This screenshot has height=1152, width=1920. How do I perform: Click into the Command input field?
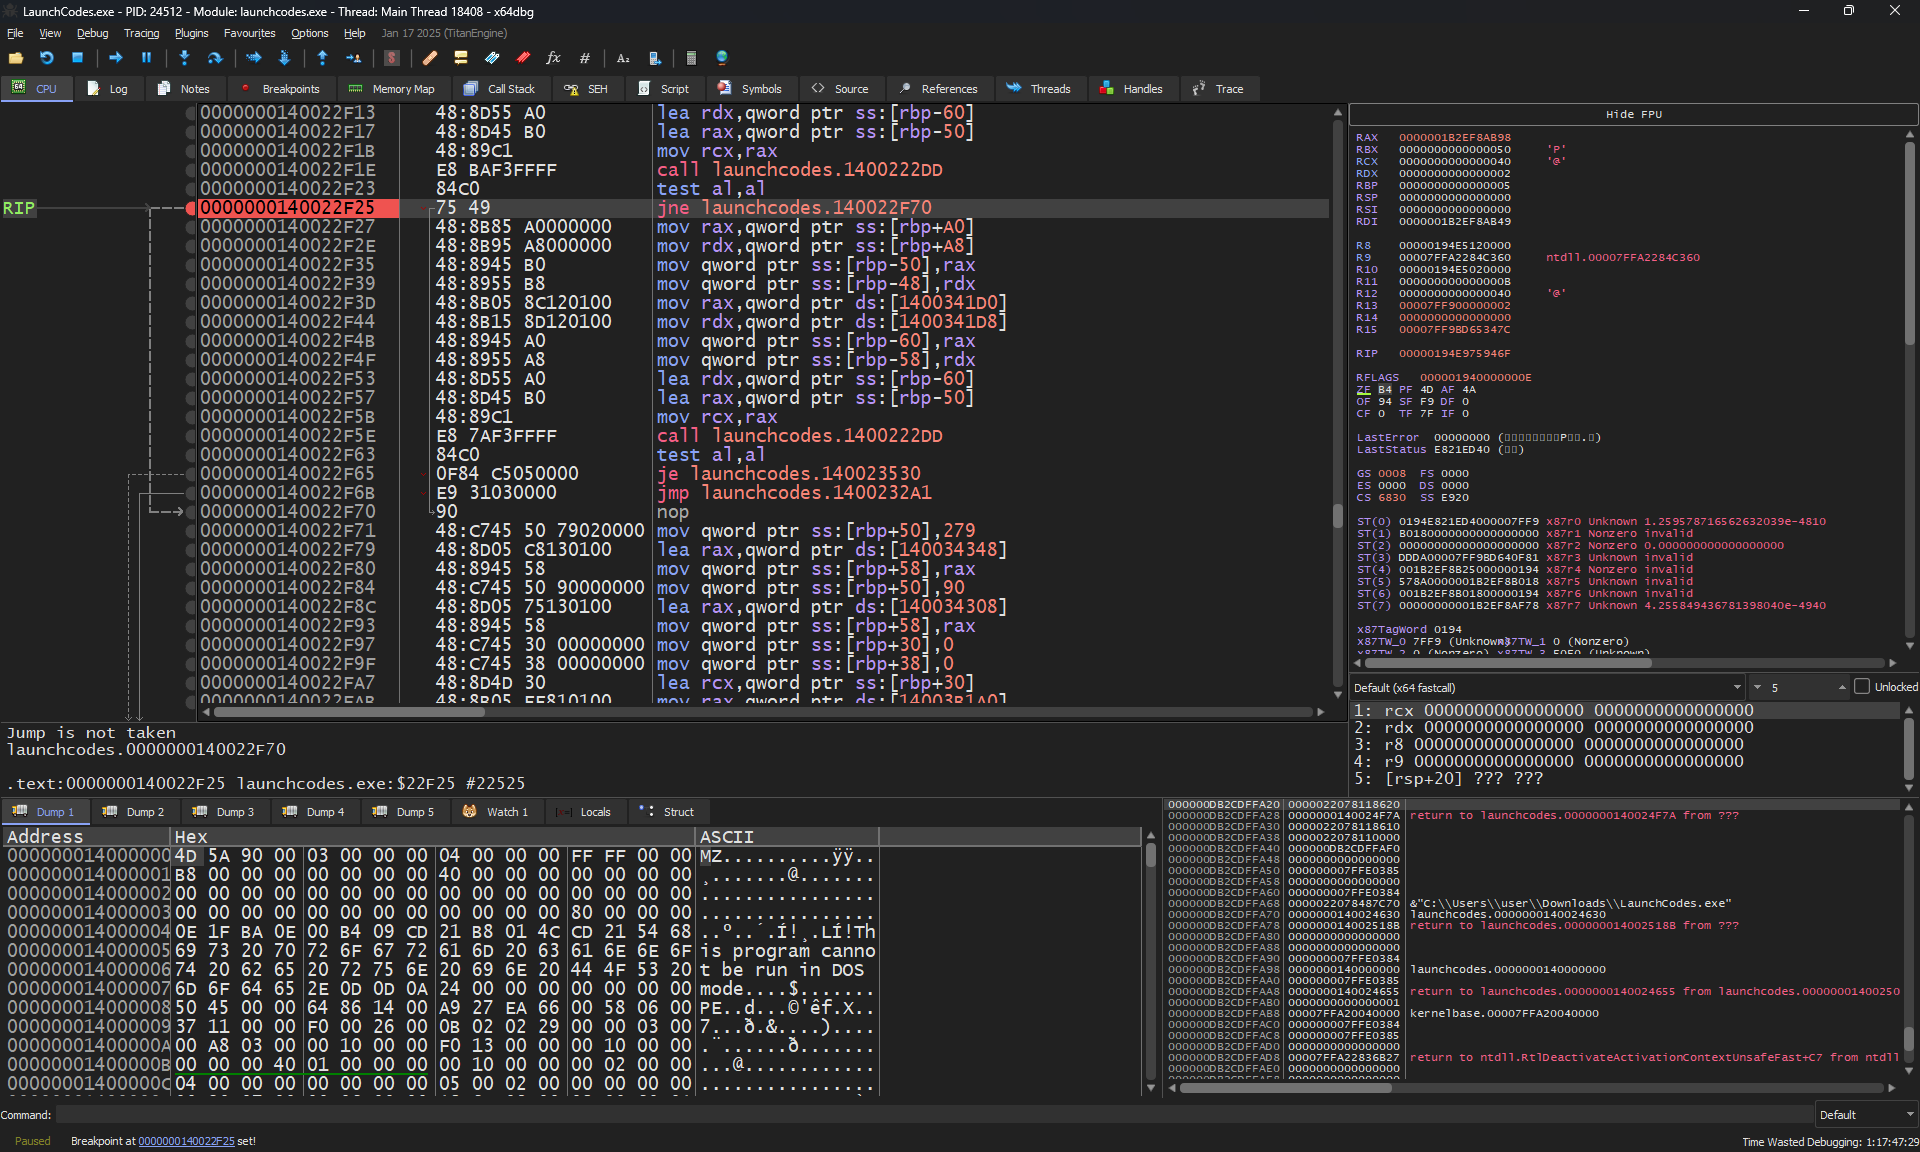tap(933, 1115)
